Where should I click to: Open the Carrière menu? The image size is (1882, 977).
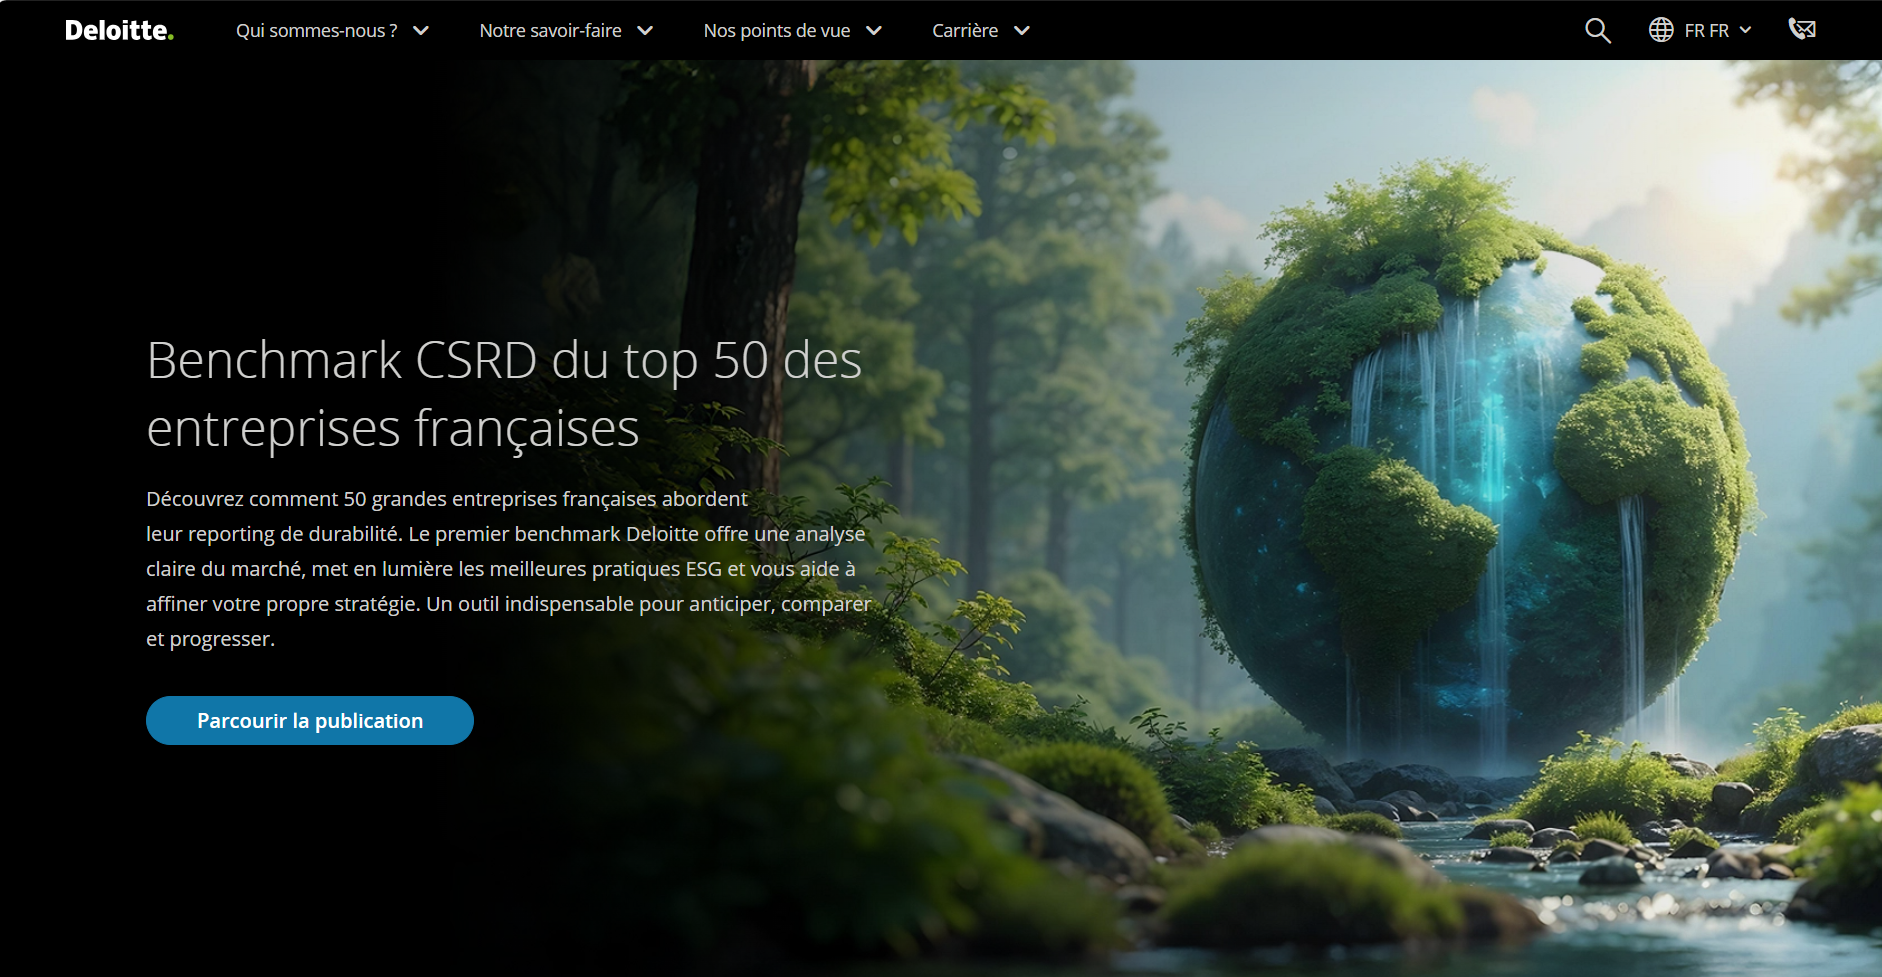coord(964,31)
